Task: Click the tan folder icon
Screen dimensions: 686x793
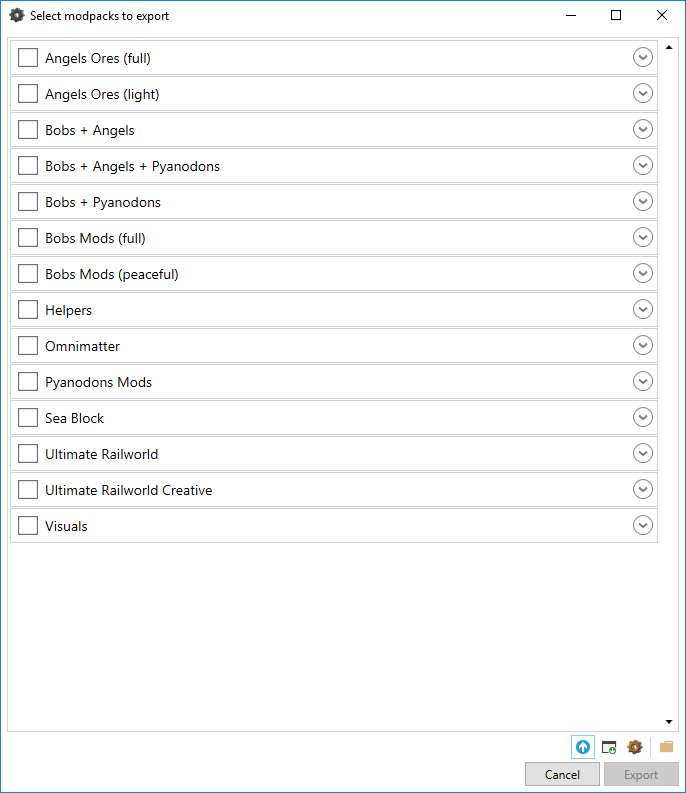Action: 666,746
